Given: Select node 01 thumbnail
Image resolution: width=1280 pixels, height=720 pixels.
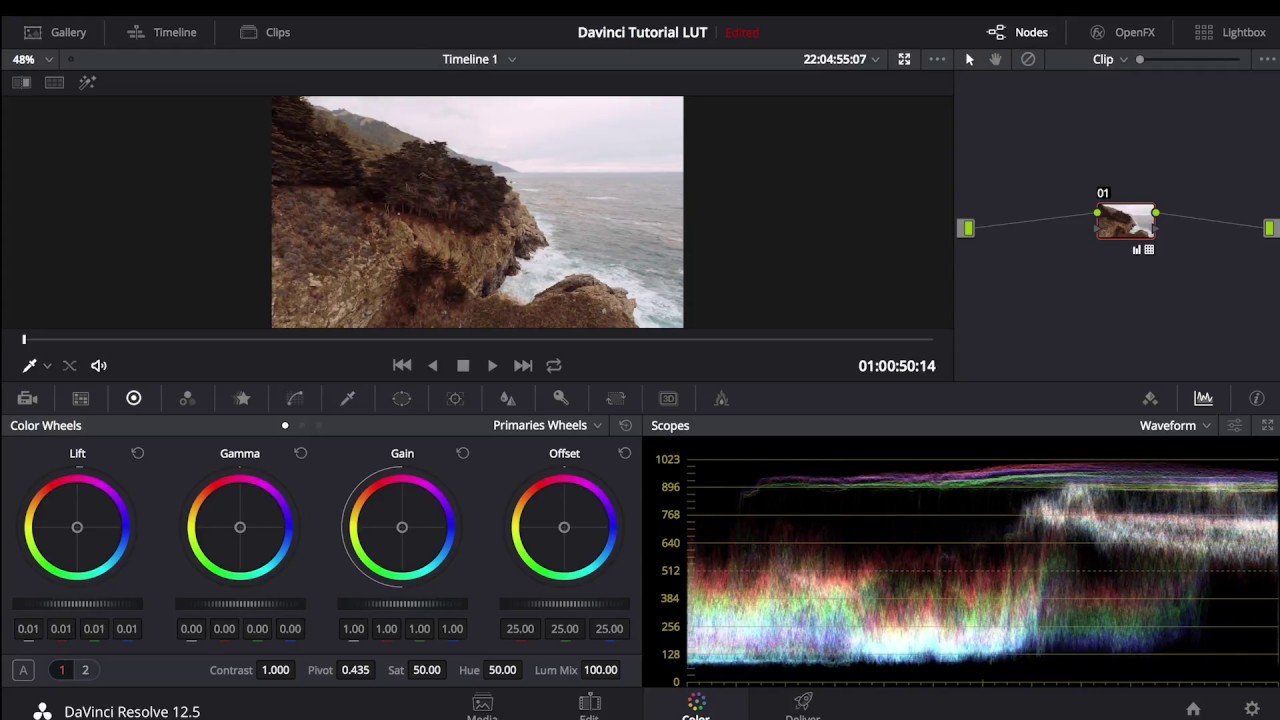Looking at the screenshot, I should 1126,221.
